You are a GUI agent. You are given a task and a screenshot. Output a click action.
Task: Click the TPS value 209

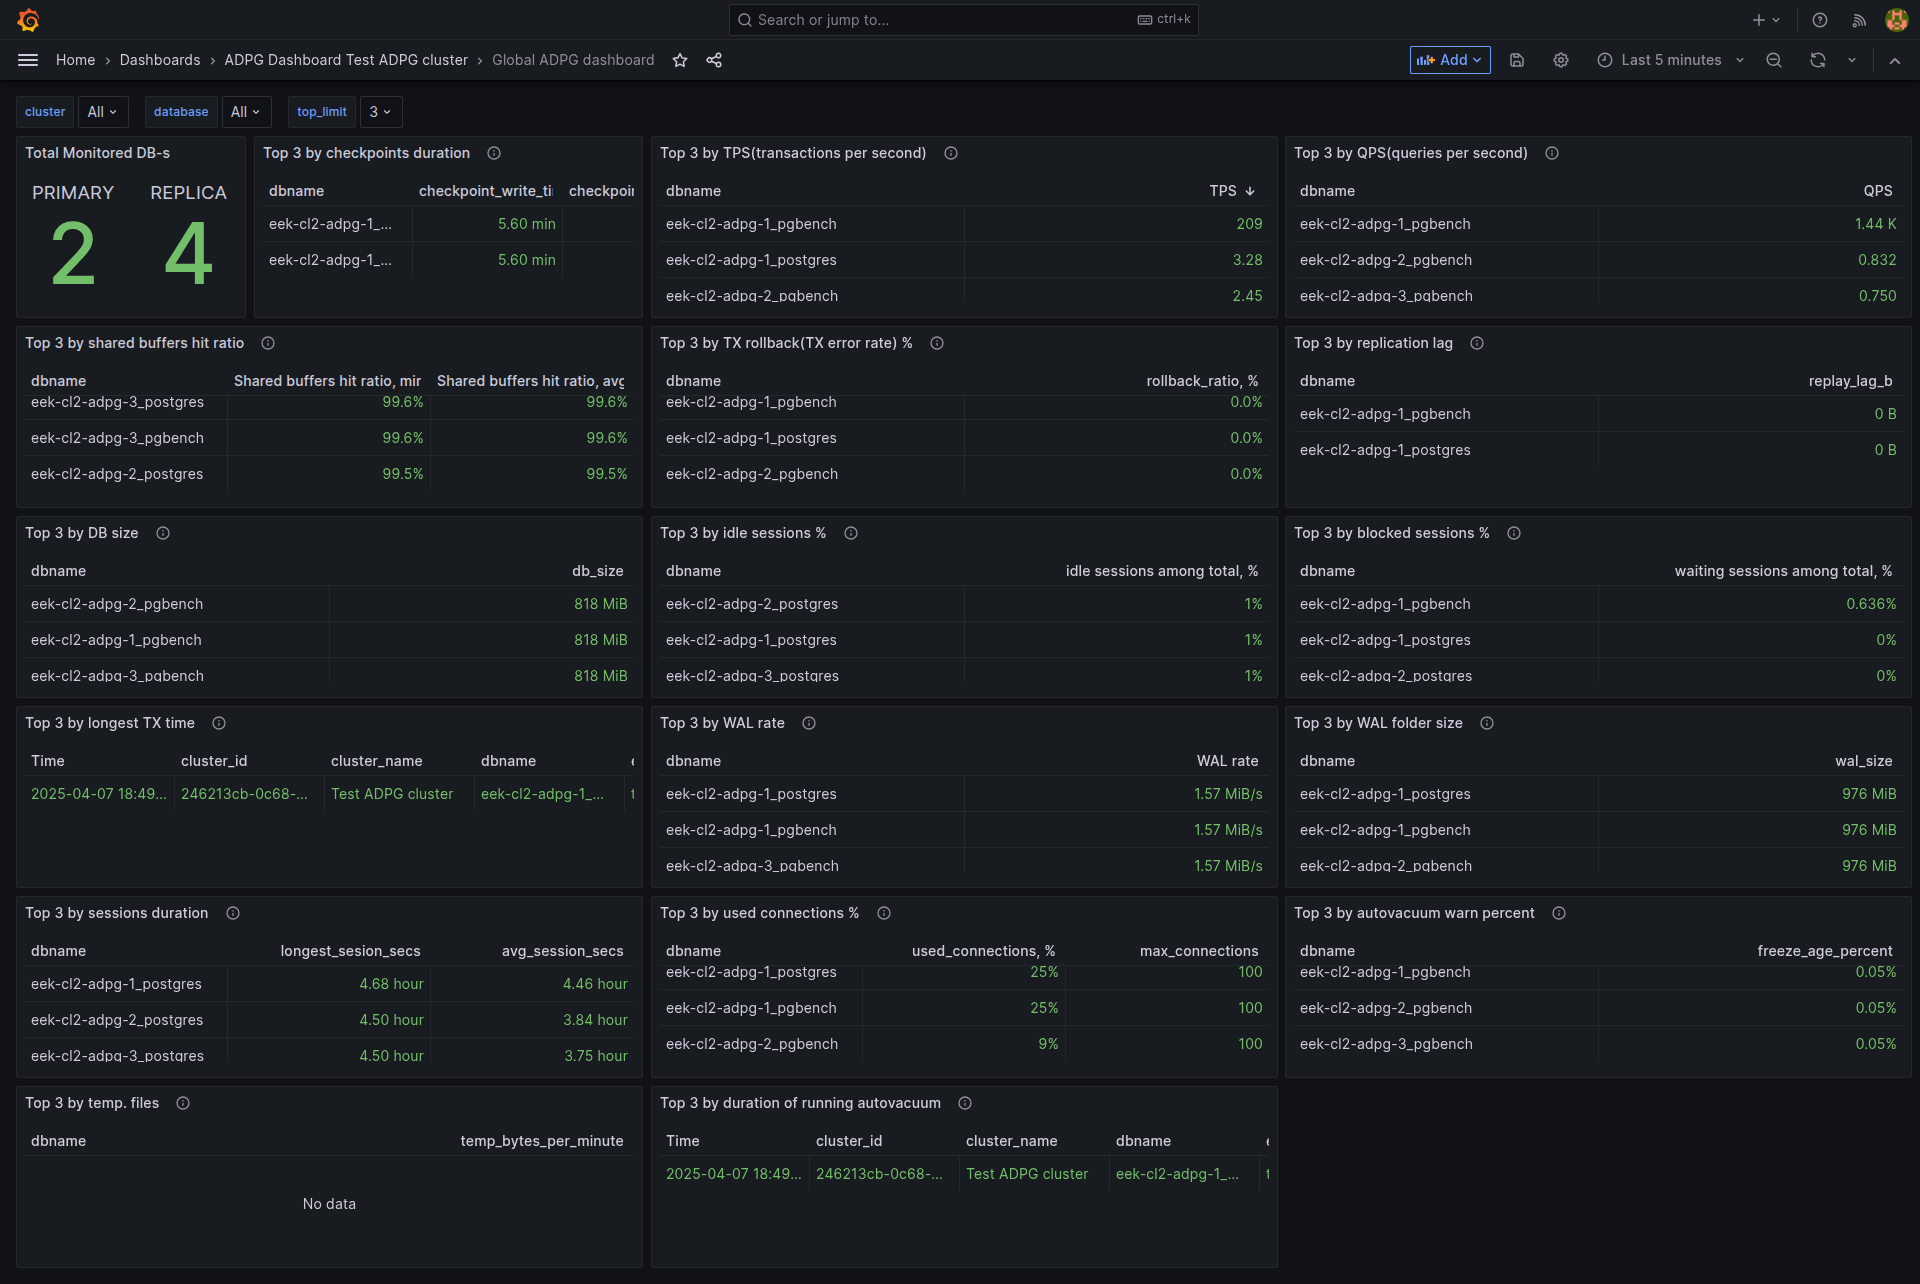[1249, 224]
